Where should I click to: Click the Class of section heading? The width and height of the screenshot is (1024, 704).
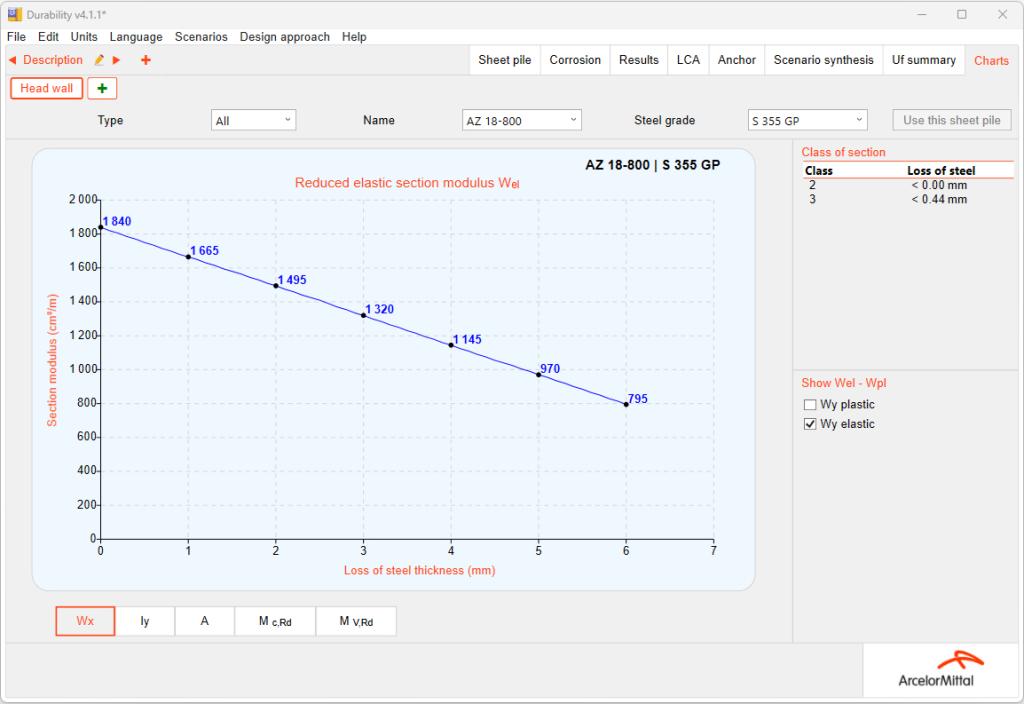pyautogui.click(x=843, y=152)
